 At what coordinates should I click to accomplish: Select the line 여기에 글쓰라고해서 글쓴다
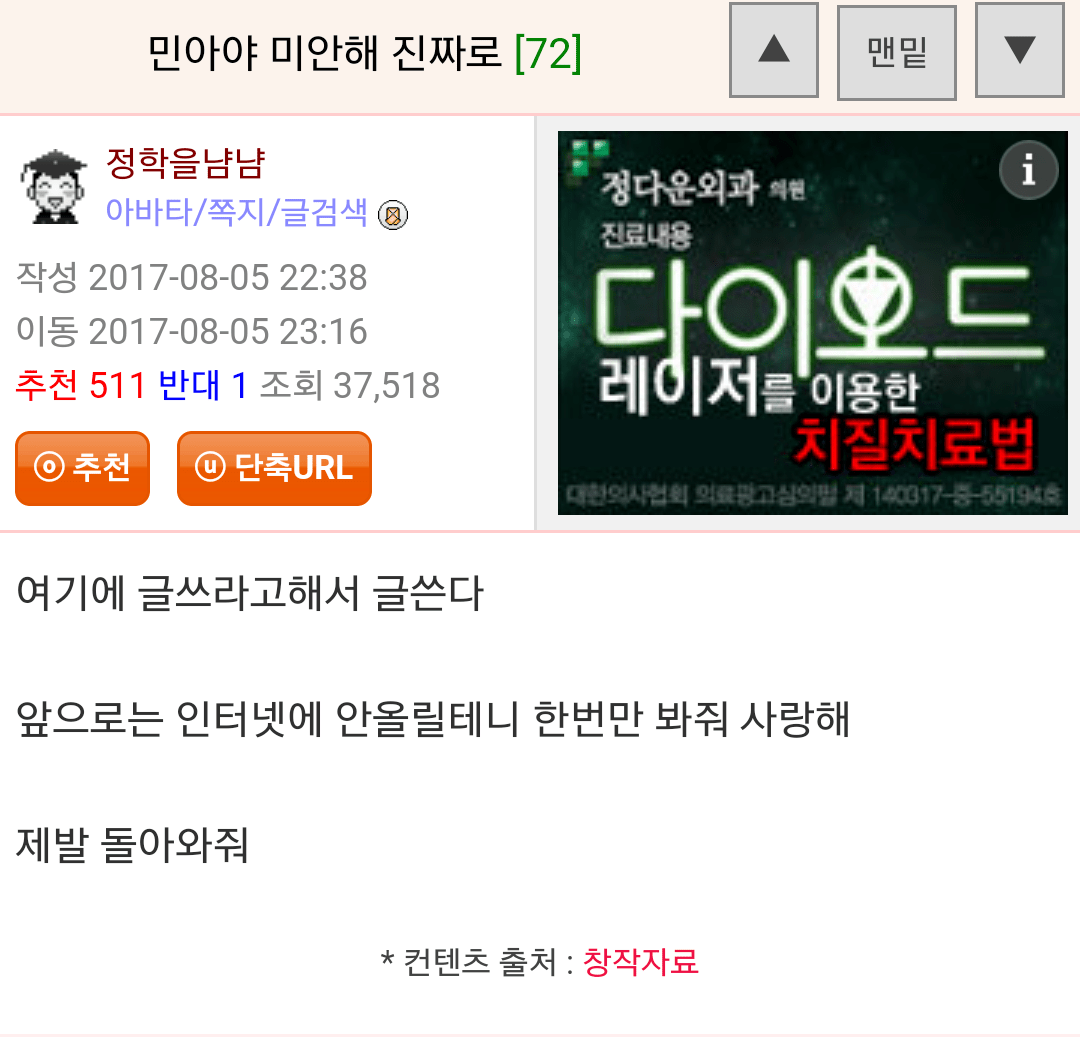click(x=250, y=593)
